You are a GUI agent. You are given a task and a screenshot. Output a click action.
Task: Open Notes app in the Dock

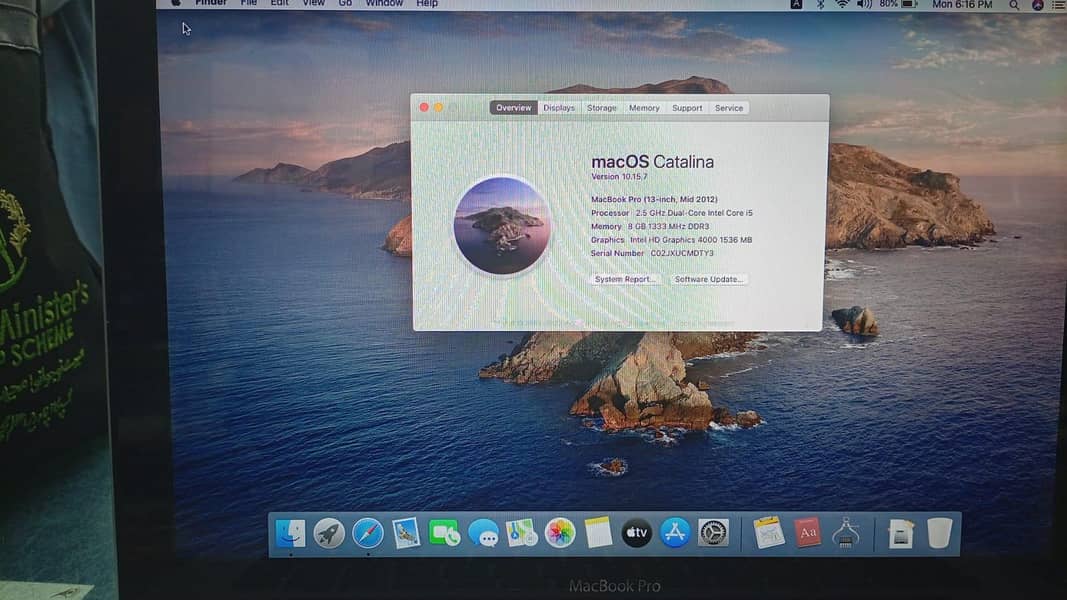[598, 533]
